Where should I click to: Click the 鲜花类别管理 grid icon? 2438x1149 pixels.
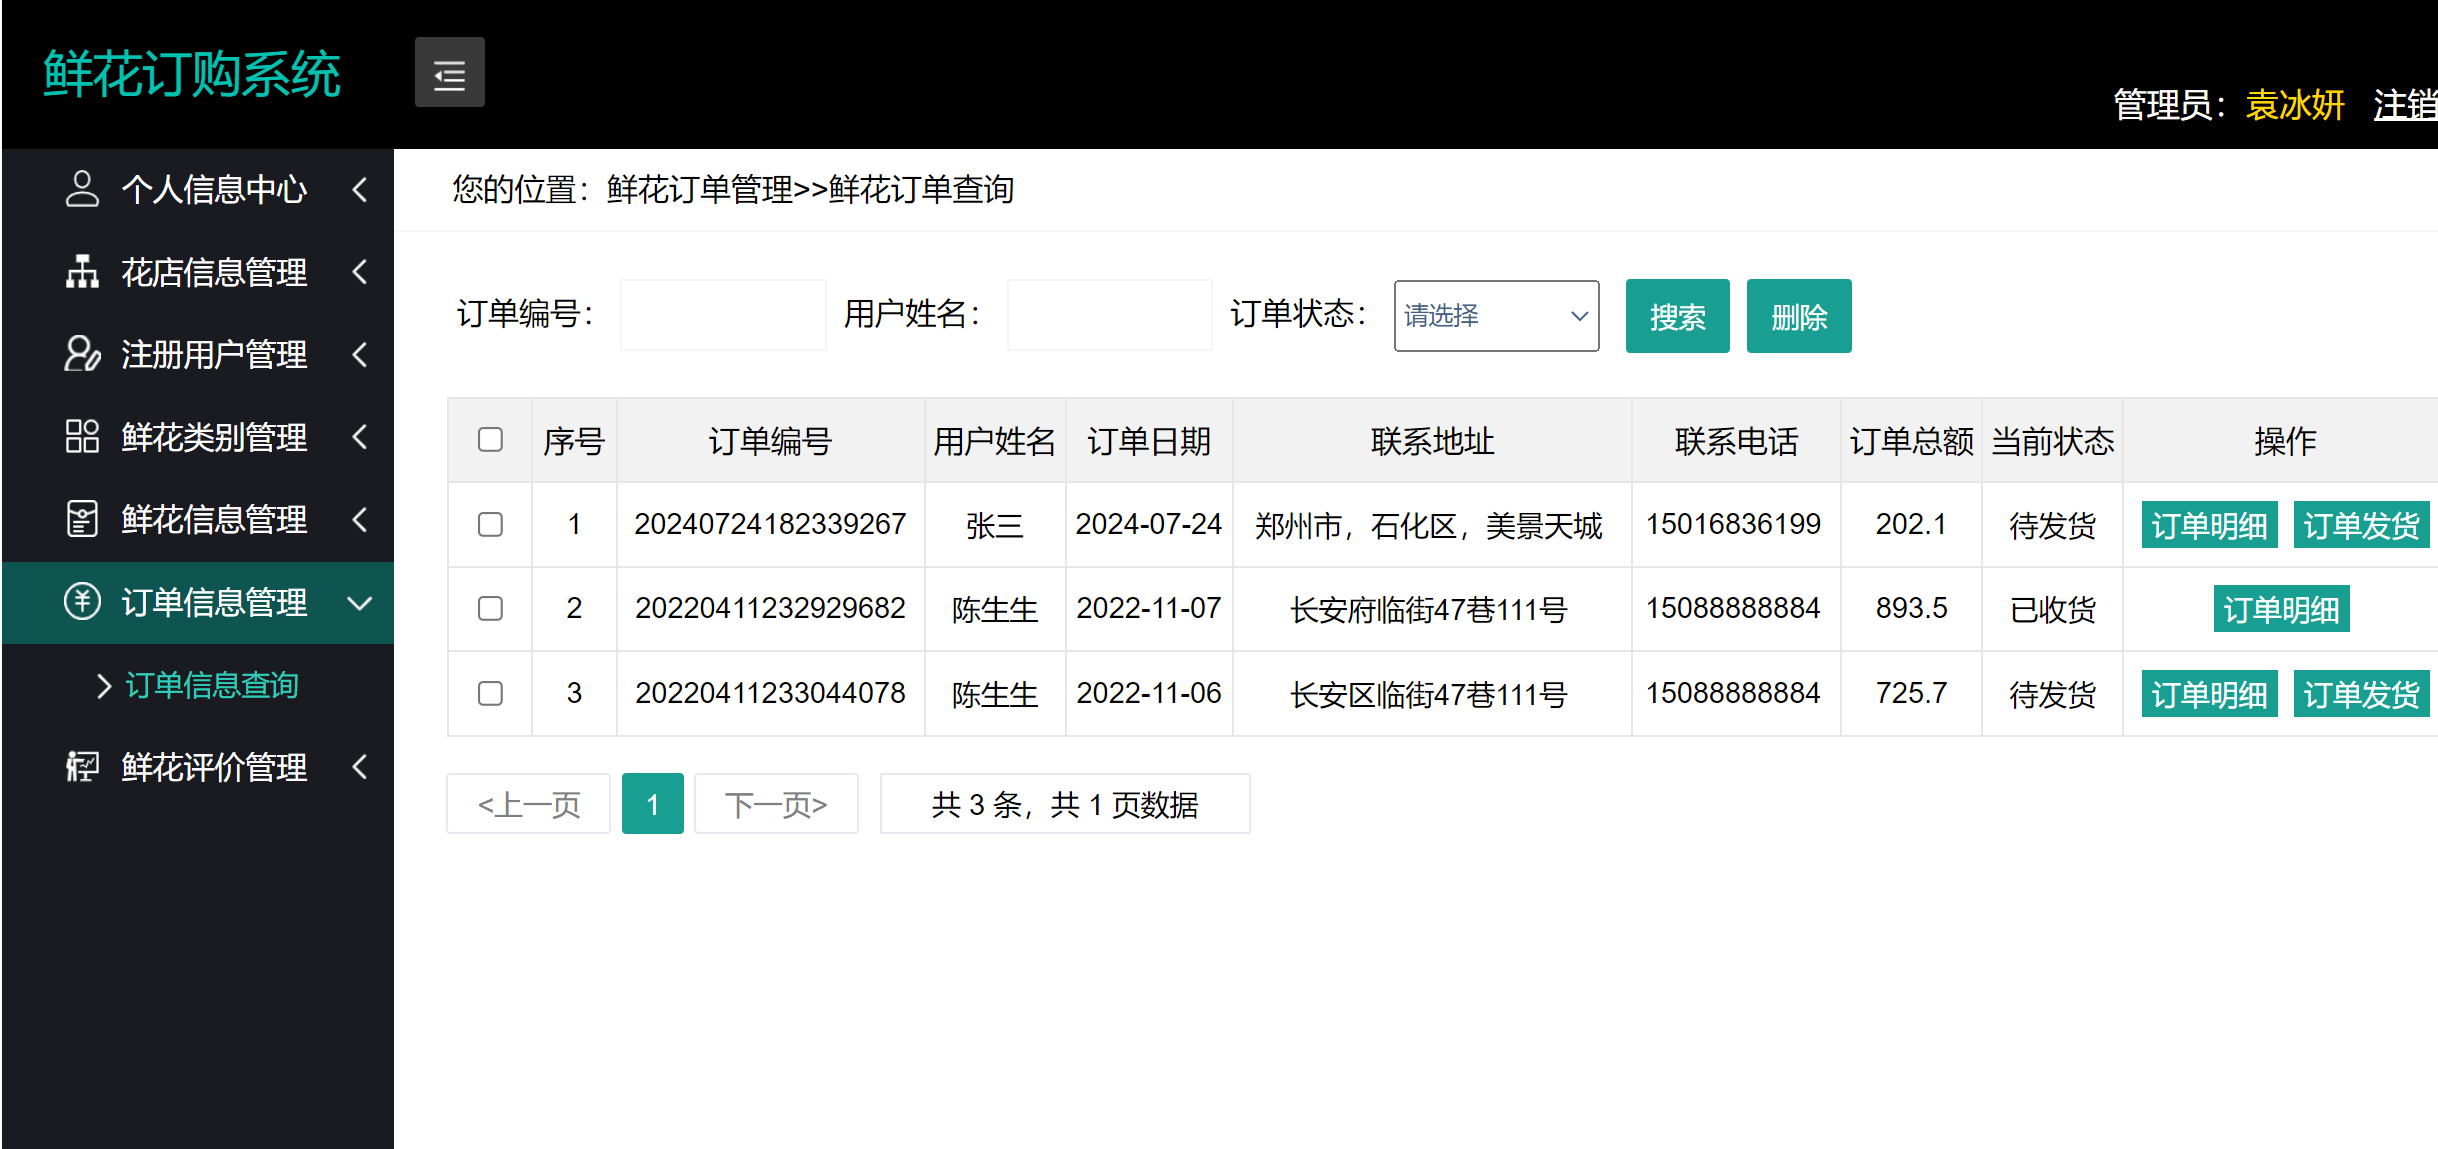point(82,437)
